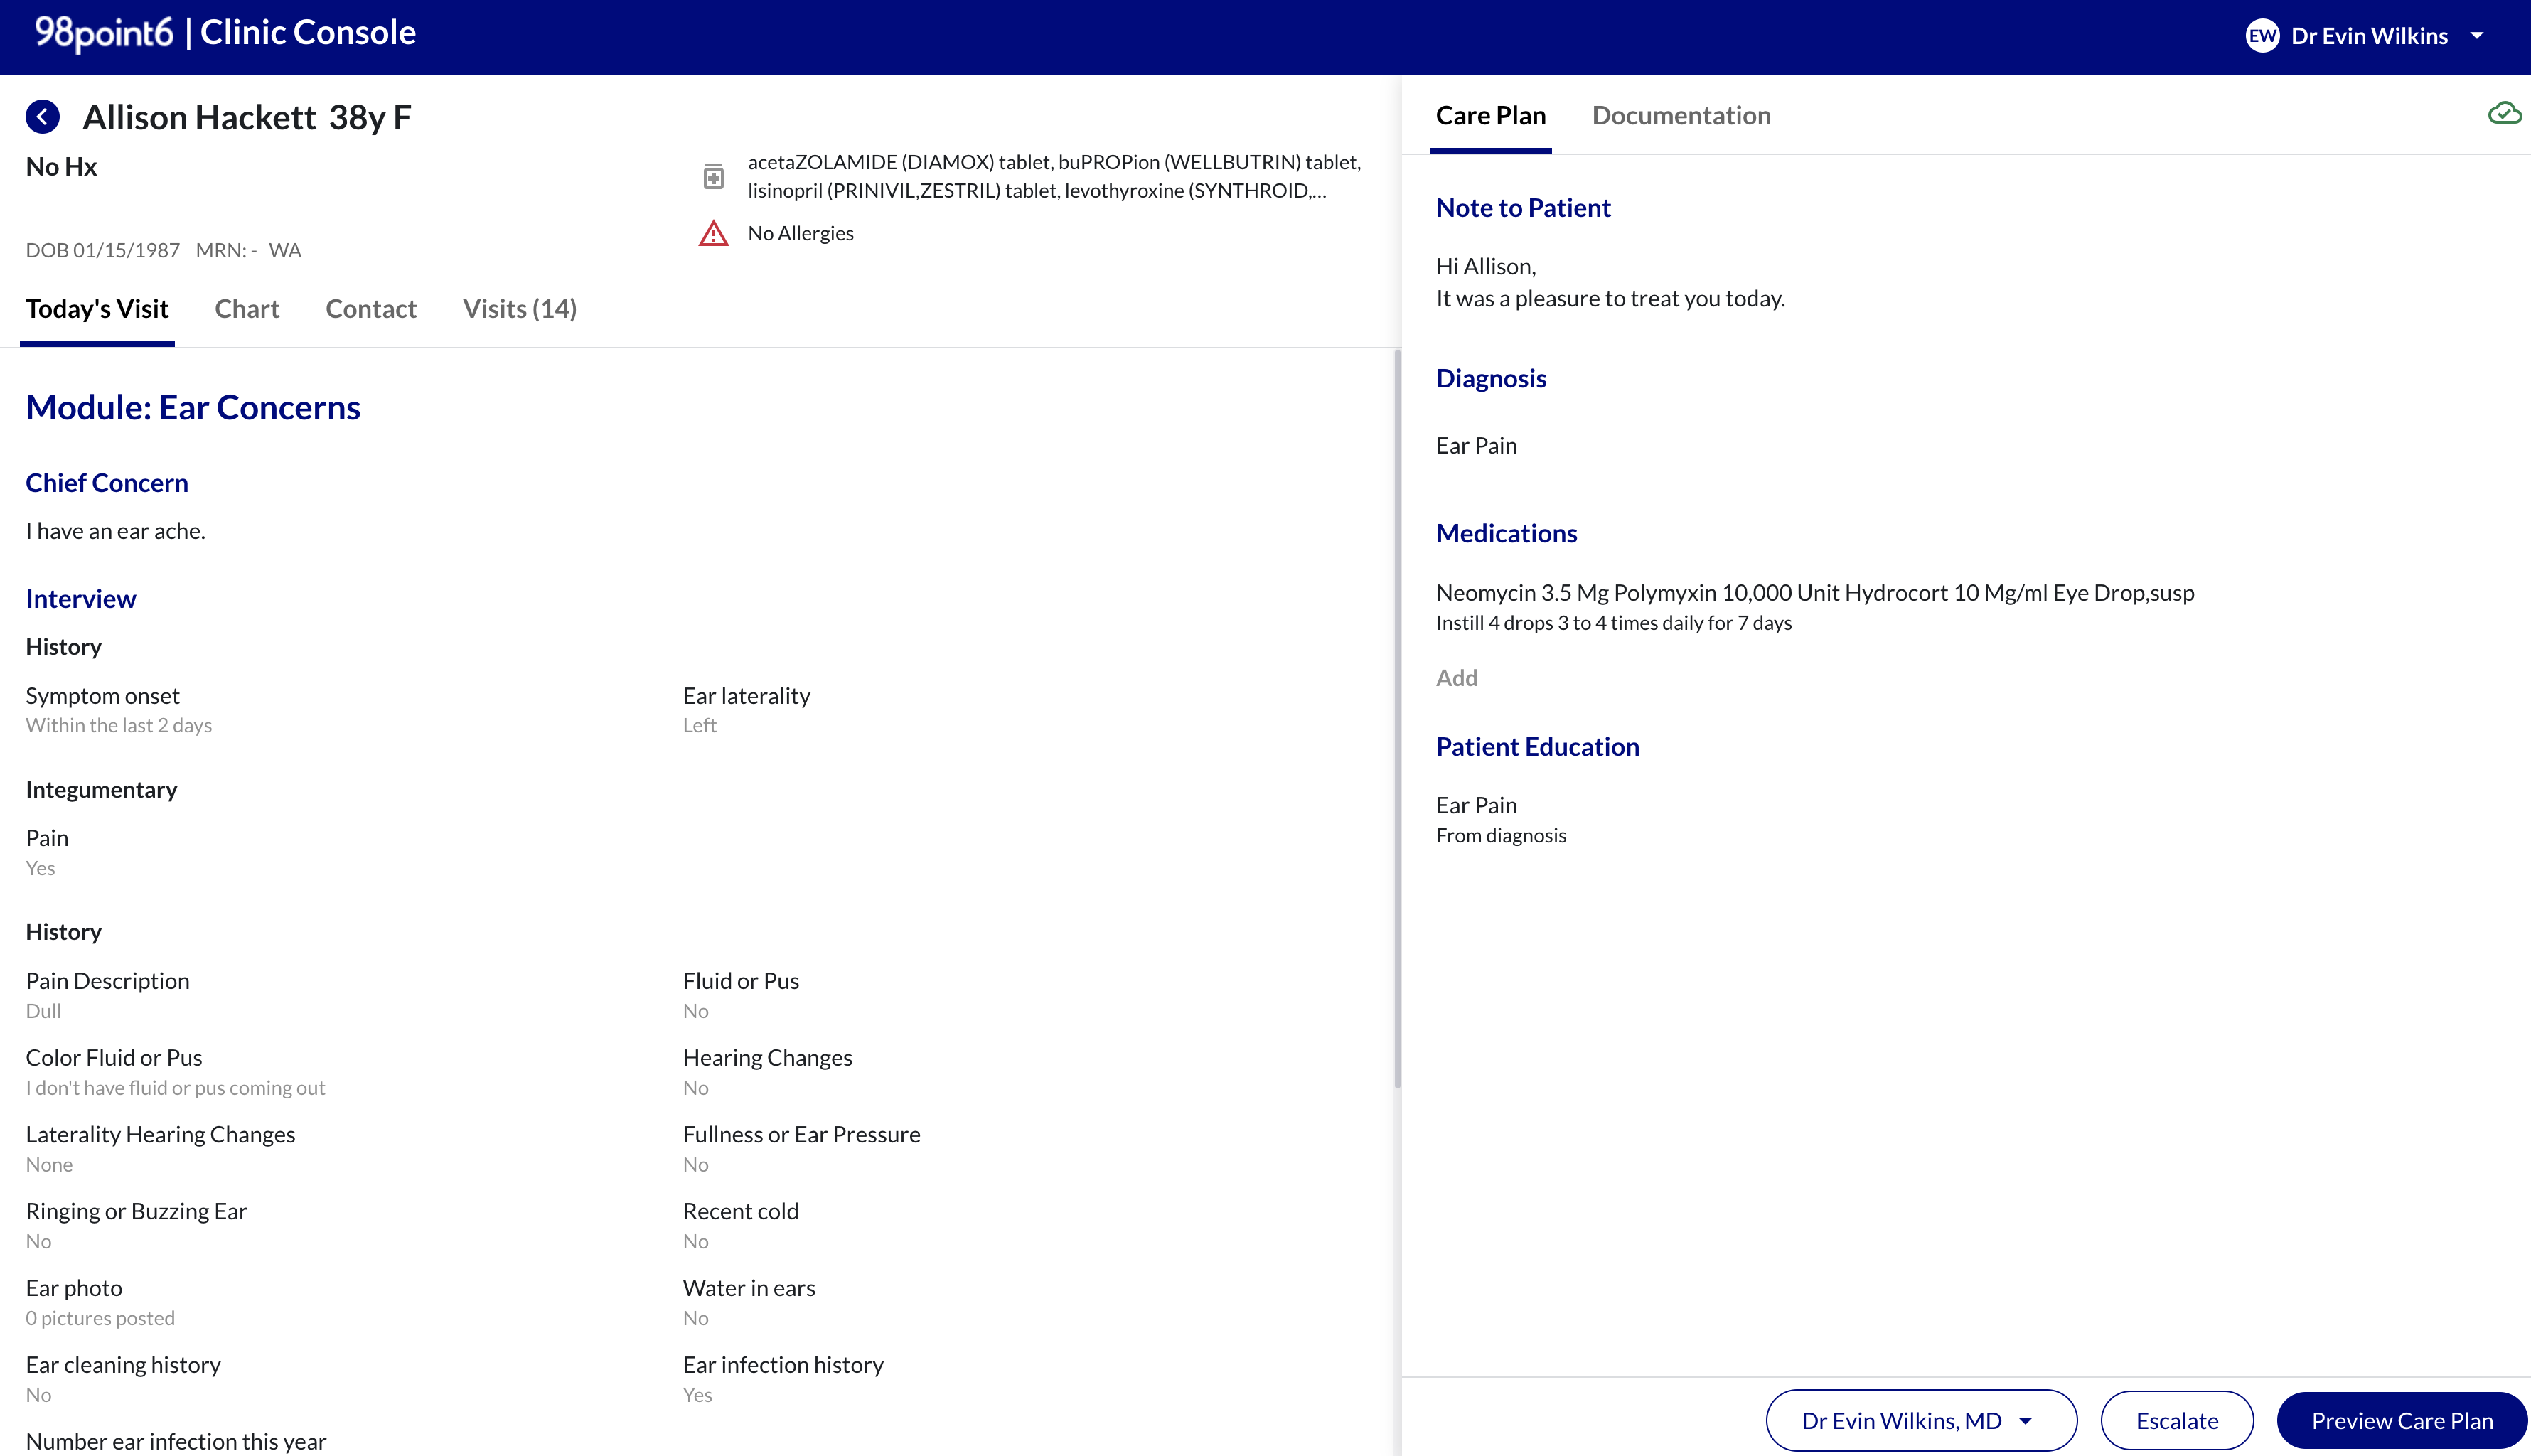Click the truncated medications list text

click(1054, 176)
